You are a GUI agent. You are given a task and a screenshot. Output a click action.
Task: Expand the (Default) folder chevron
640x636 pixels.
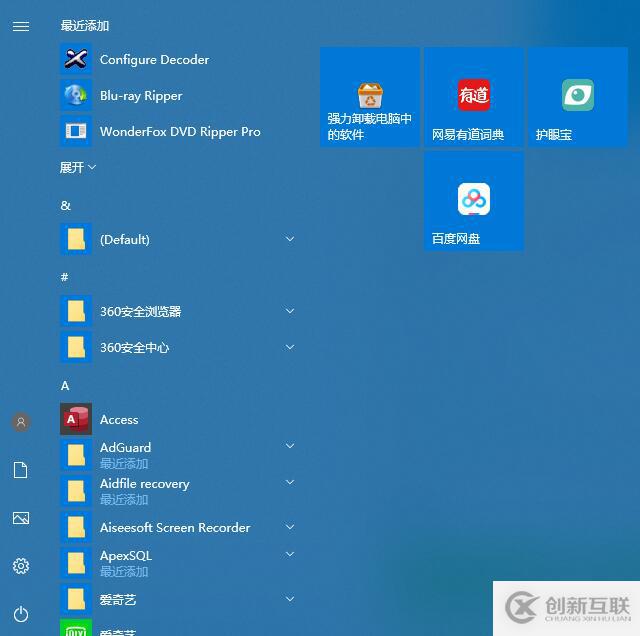(290, 239)
